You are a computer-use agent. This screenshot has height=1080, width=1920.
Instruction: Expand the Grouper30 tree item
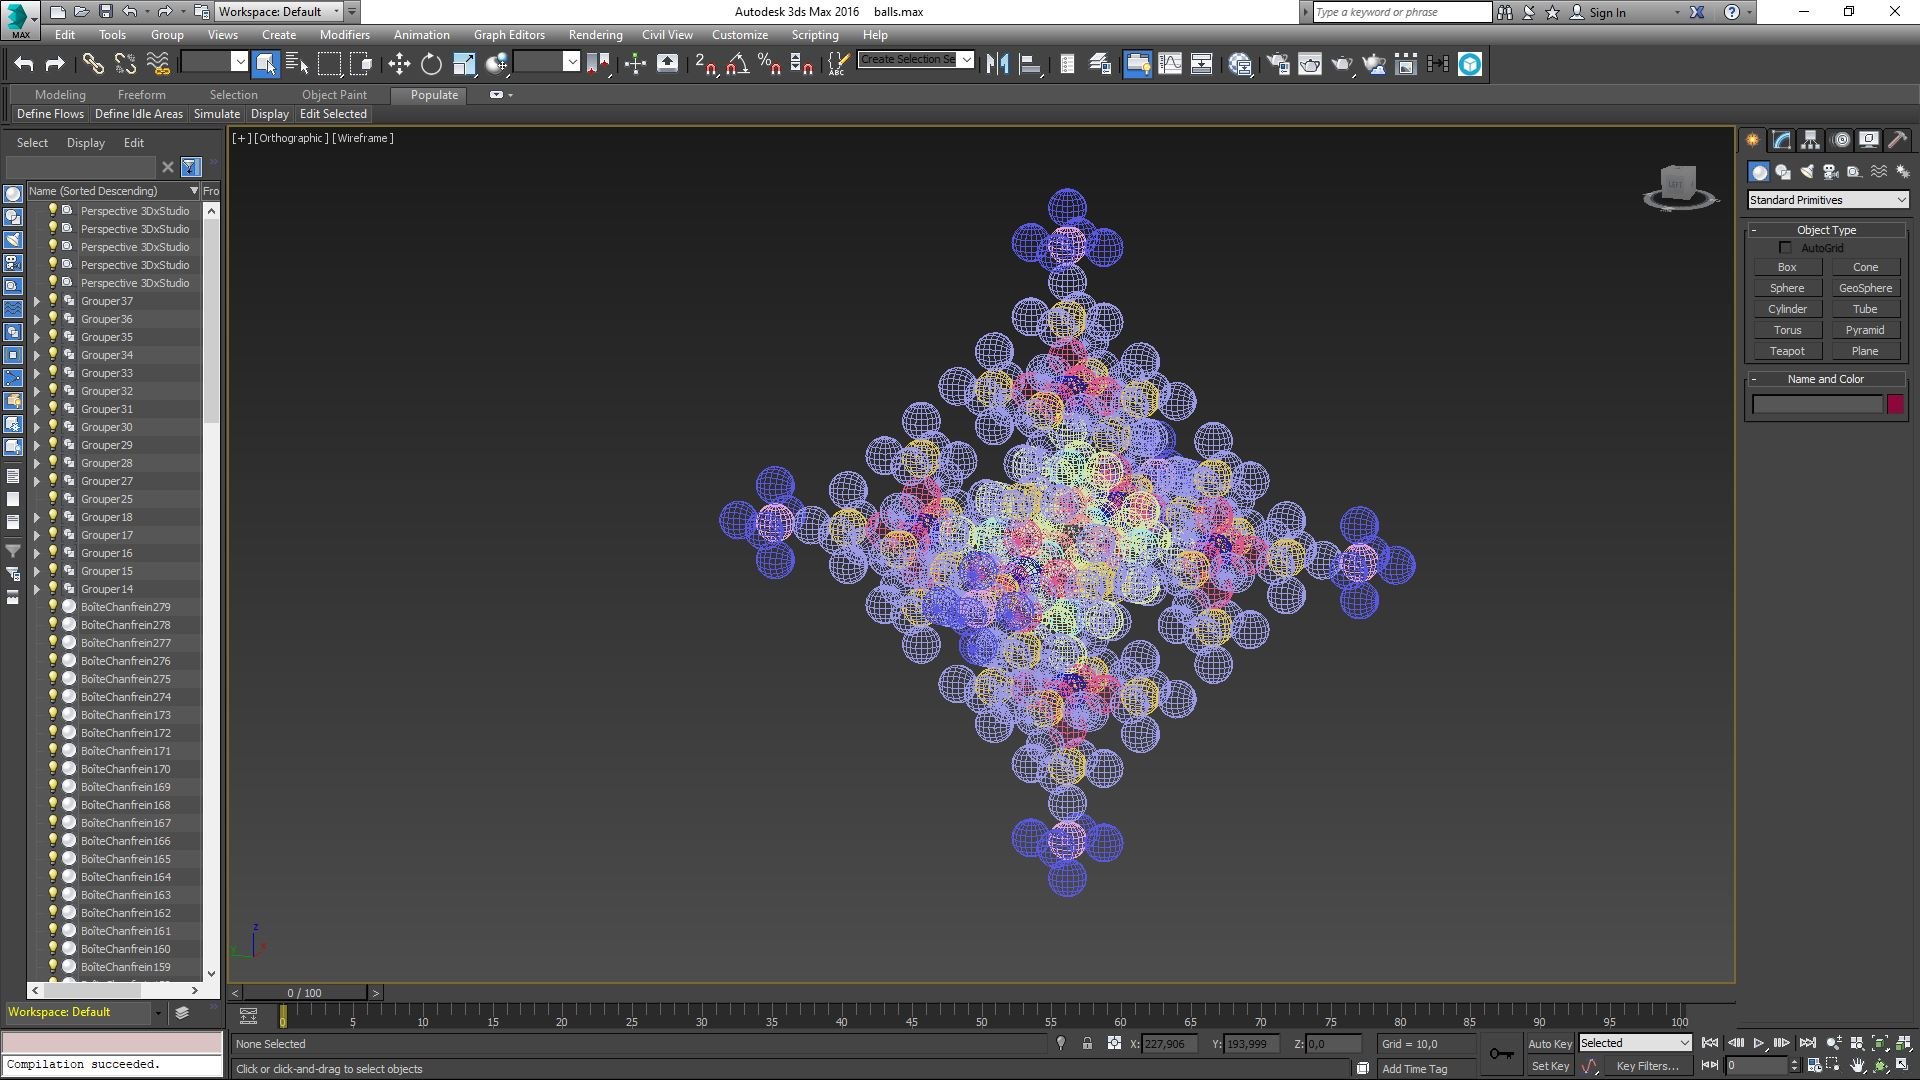37,427
